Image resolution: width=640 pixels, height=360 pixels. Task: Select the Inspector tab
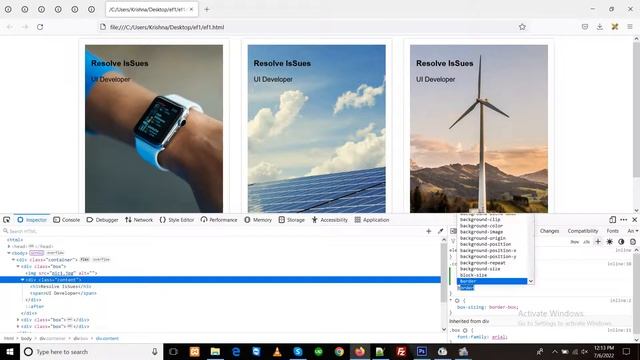pos(32,220)
